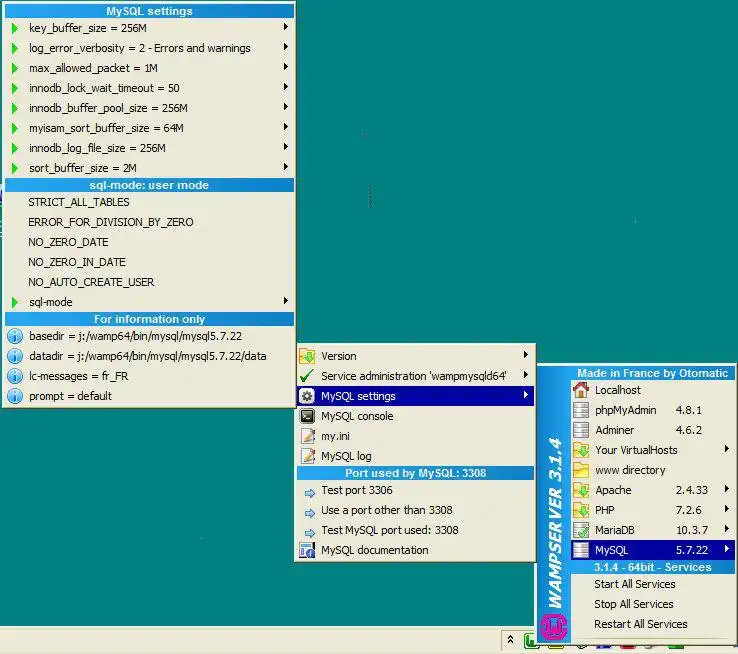Open the MySQL settings menu entry

(x=415, y=396)
